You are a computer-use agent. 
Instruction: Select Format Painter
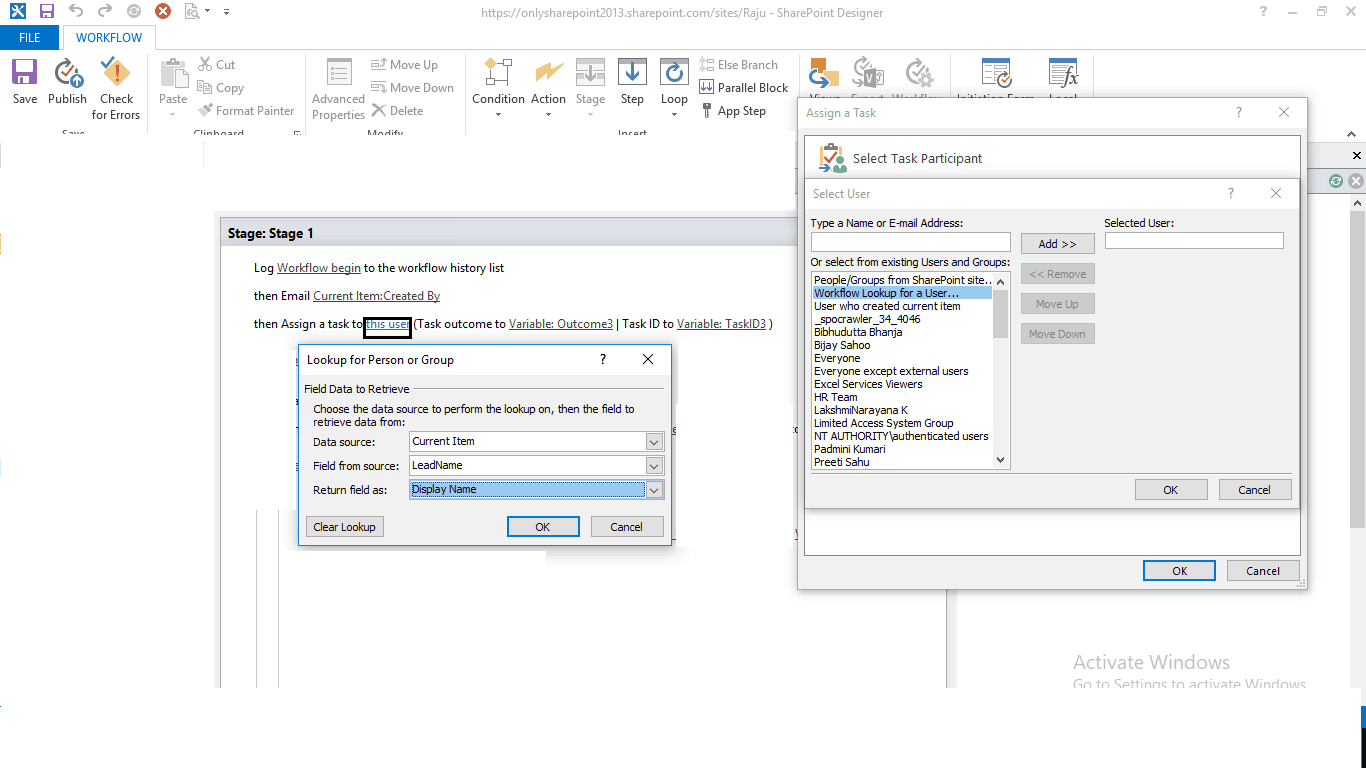pyautogui.click(x=246, y=111)
